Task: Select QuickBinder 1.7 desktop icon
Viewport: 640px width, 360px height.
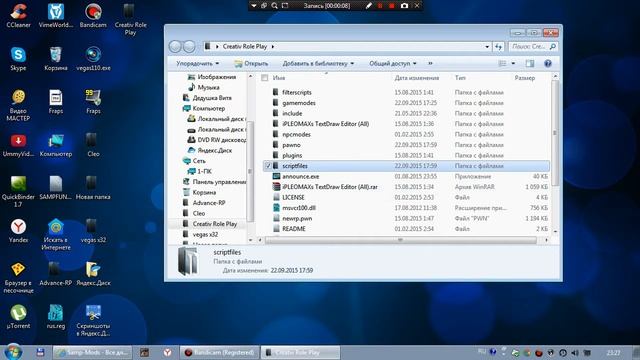Action: [x=18, y=192]
